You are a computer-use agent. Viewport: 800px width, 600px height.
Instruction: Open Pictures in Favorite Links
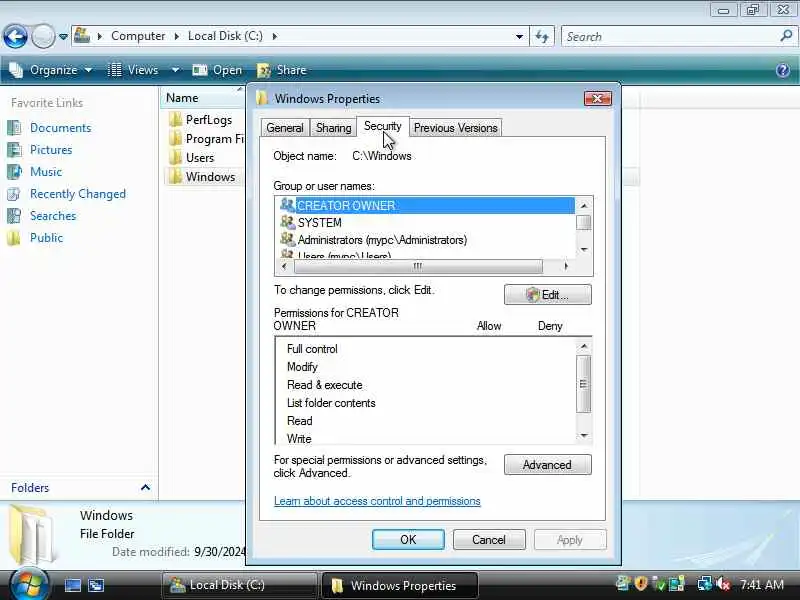pos(51,150)
